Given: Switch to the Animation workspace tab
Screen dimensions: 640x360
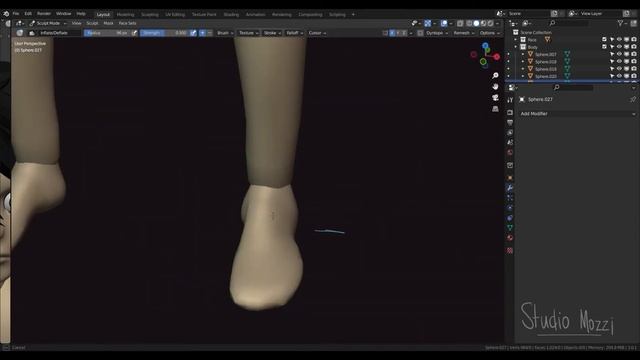Looking at the screenshot, I should pyautogui.click(x=255, y=14).
